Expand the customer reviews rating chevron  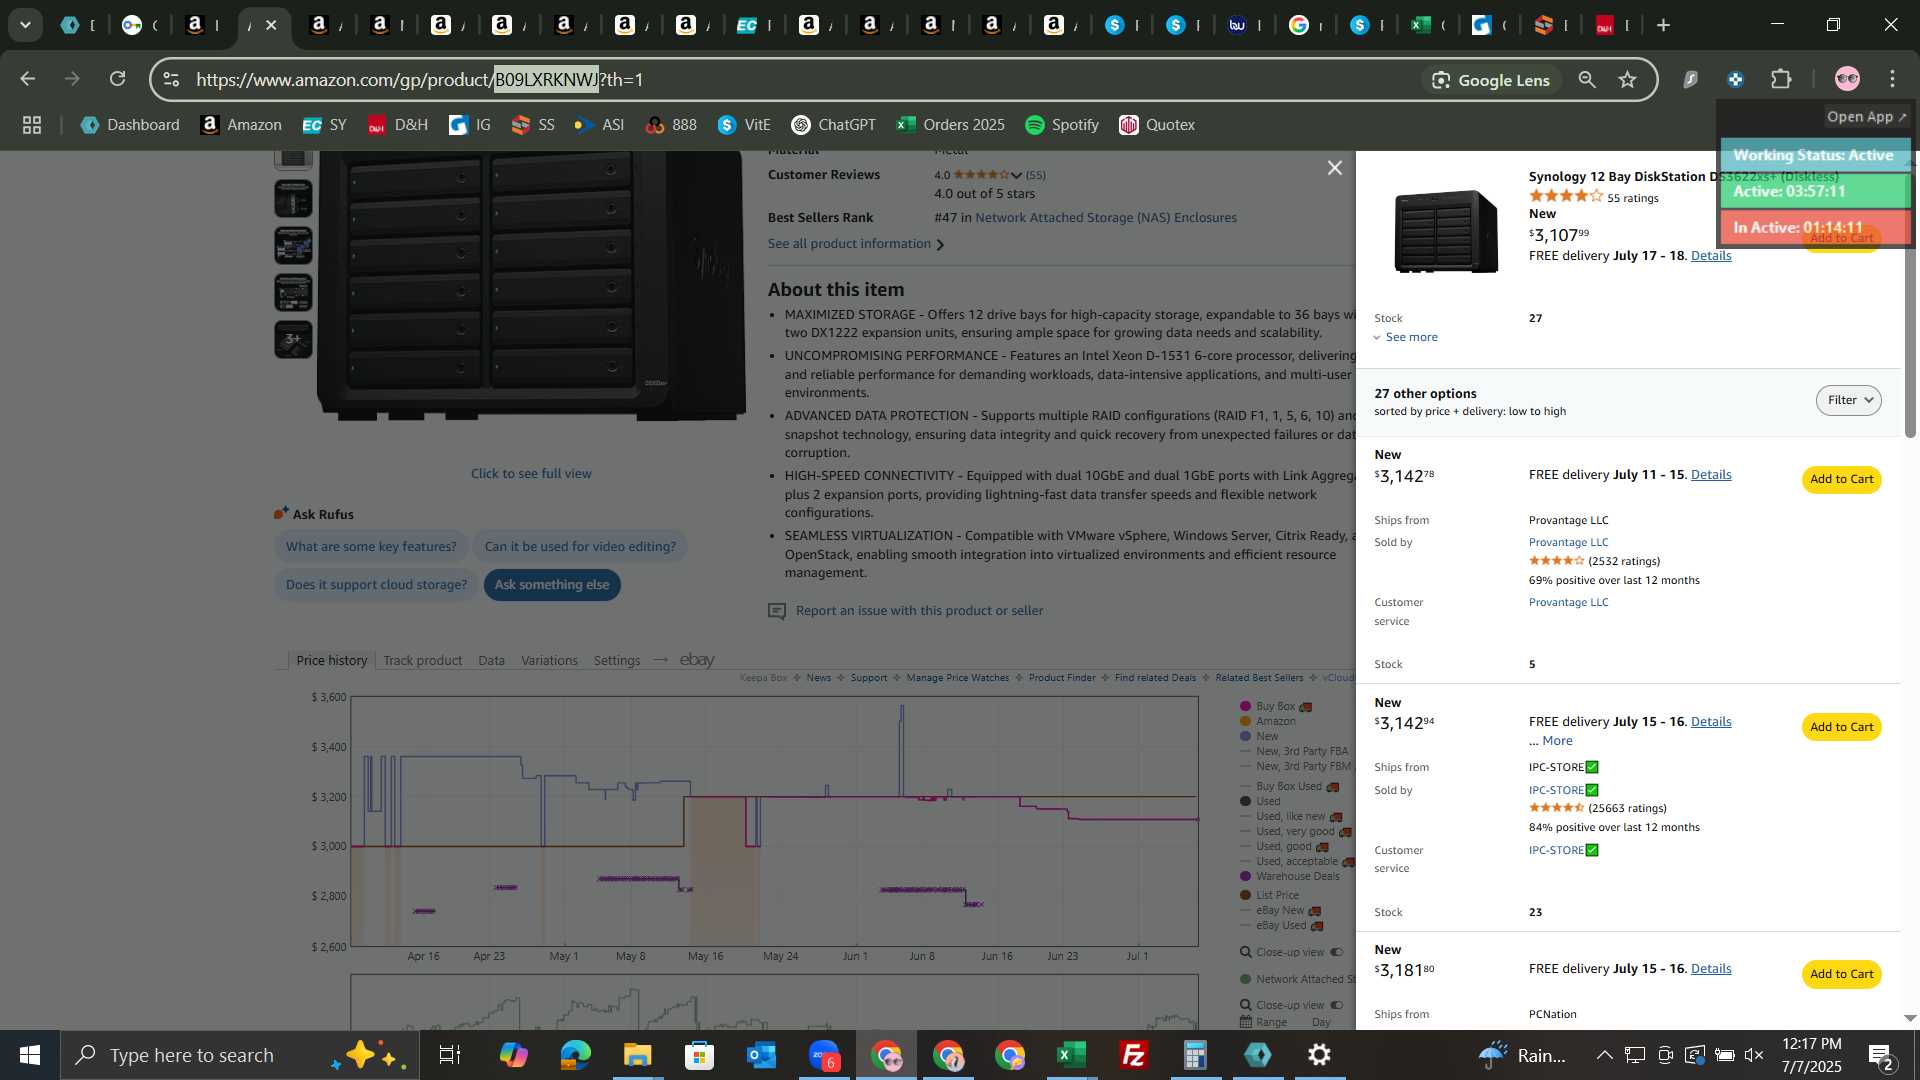(x=1016, y=175)
